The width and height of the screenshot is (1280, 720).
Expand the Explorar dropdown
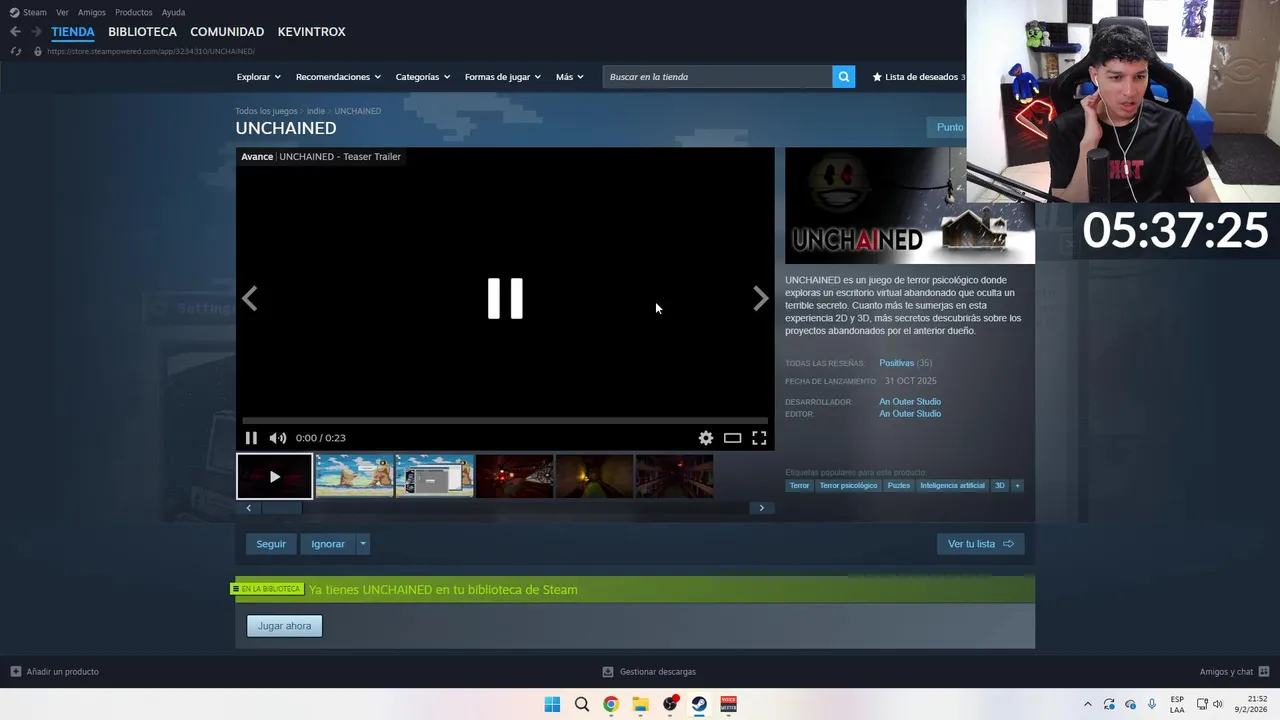[x=258, y=77]
